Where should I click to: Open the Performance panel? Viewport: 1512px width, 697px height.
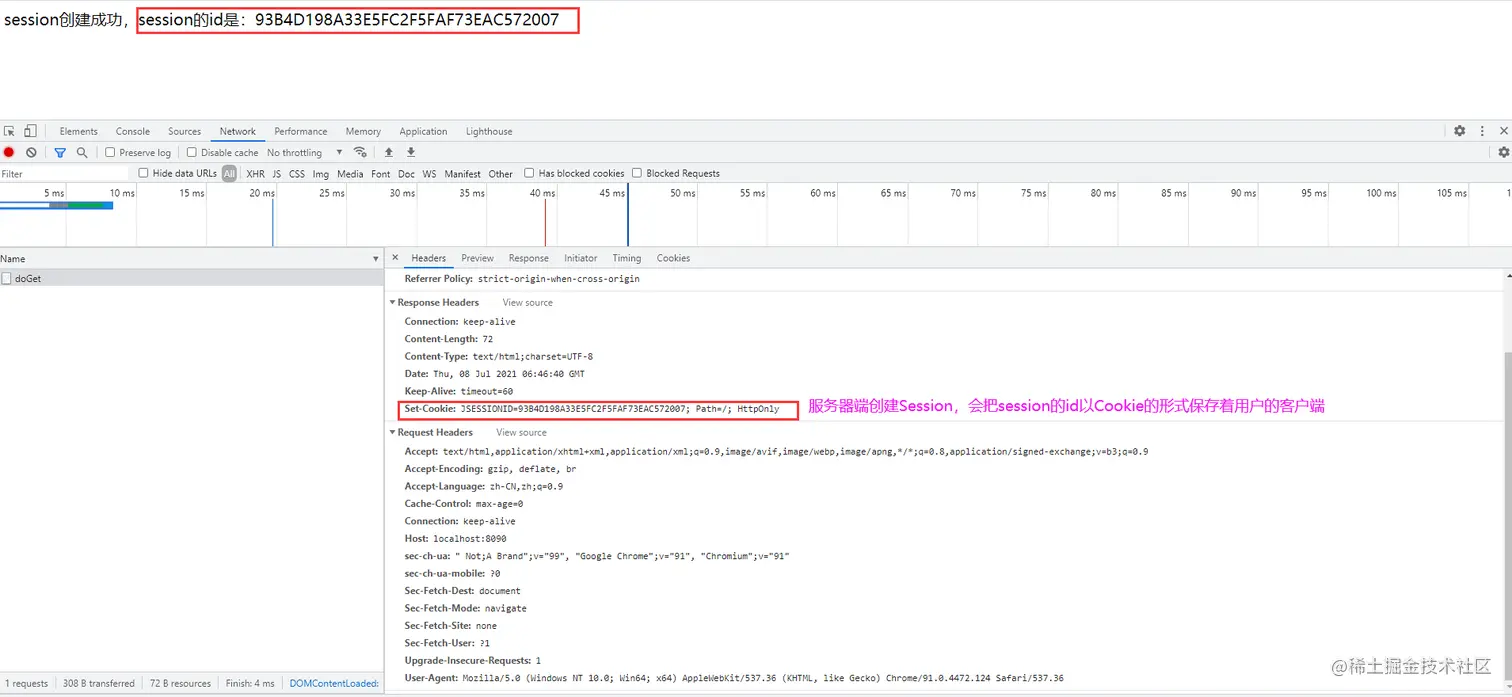(x=301, y=131)
